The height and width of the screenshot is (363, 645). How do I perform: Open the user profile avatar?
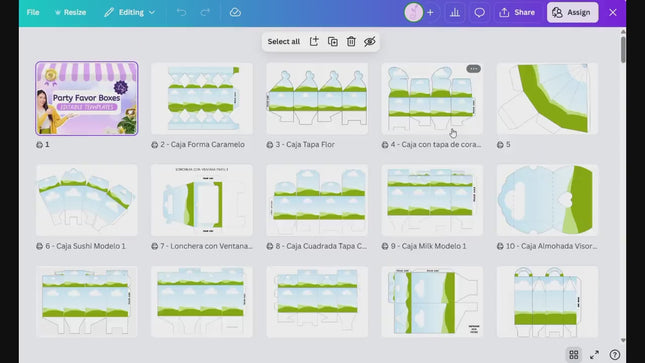click(x=414, y=12)
